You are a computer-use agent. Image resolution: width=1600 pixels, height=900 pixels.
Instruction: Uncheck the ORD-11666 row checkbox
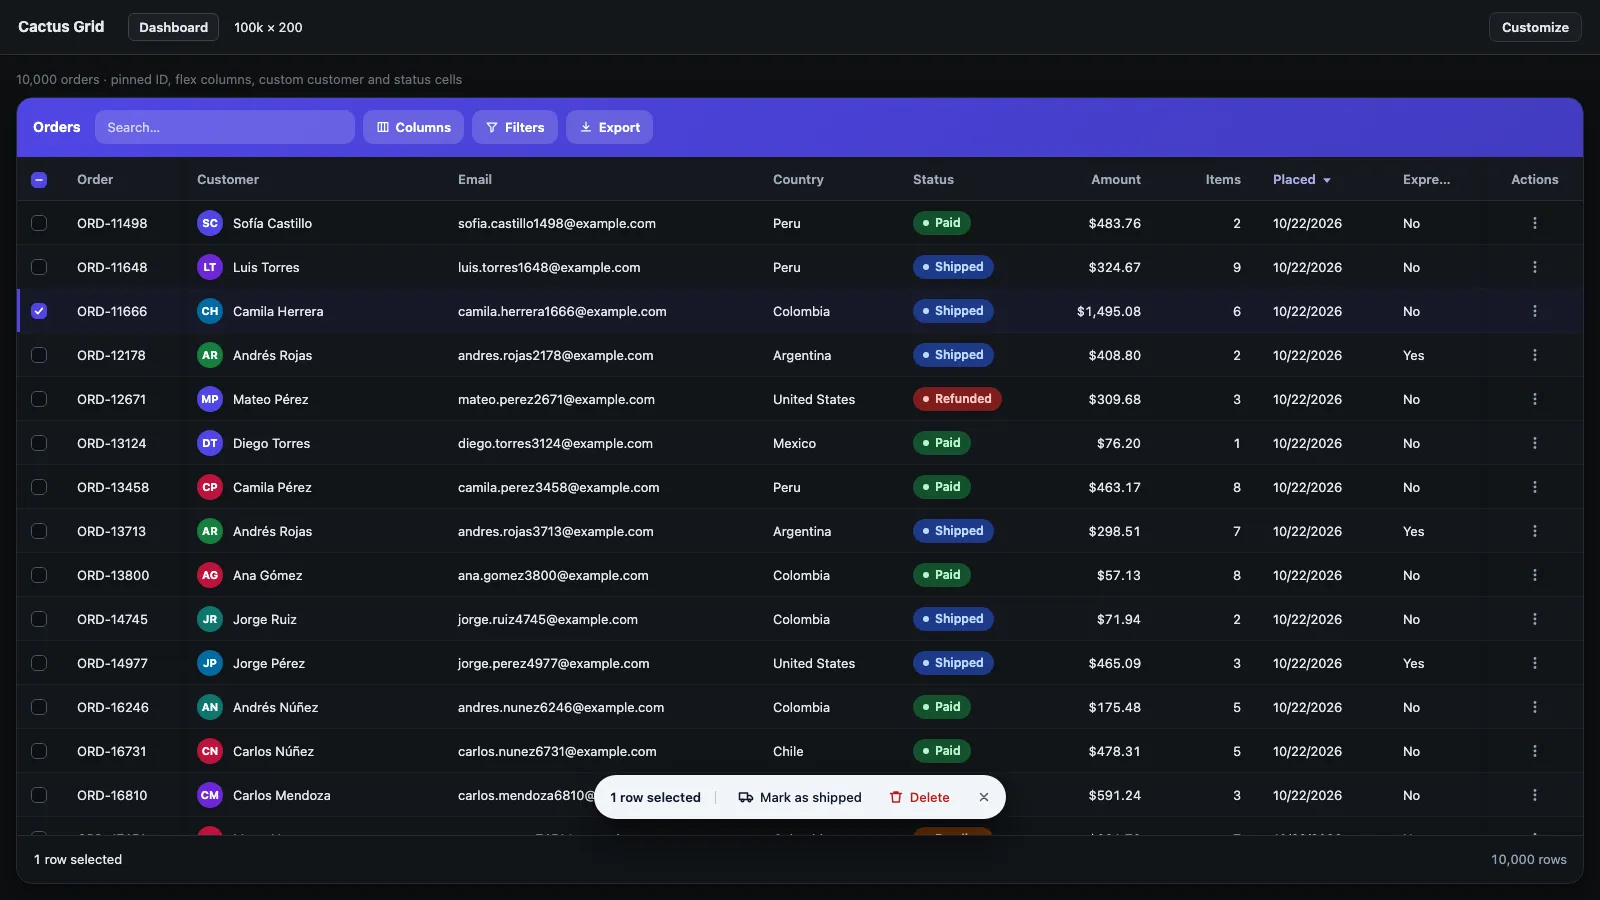[39, 311]
